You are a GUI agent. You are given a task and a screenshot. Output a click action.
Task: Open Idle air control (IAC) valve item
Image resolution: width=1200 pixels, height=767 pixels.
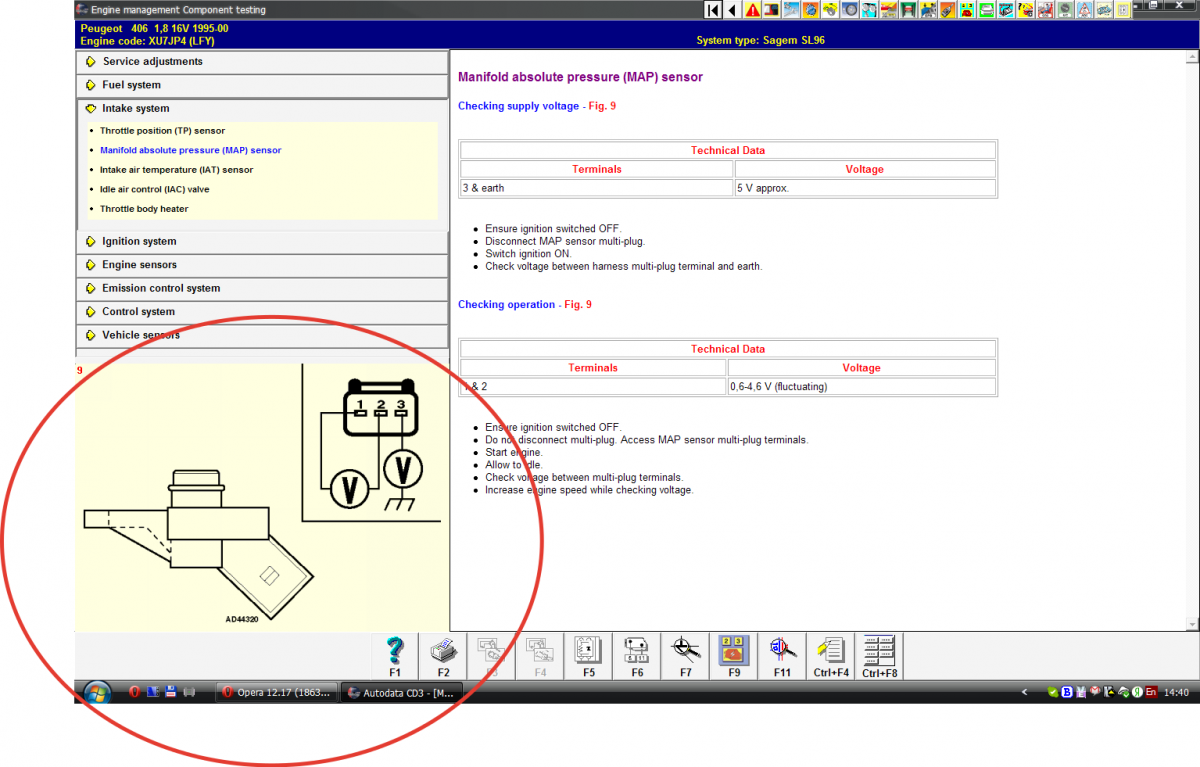point(154,189)
